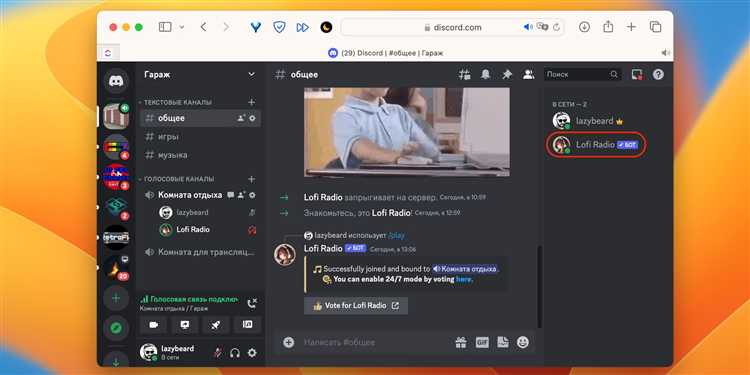Turn on camera button in voice panel
The width and height of the screenshot is (750, 375).
pyautogui.click(x=154, y=325)
